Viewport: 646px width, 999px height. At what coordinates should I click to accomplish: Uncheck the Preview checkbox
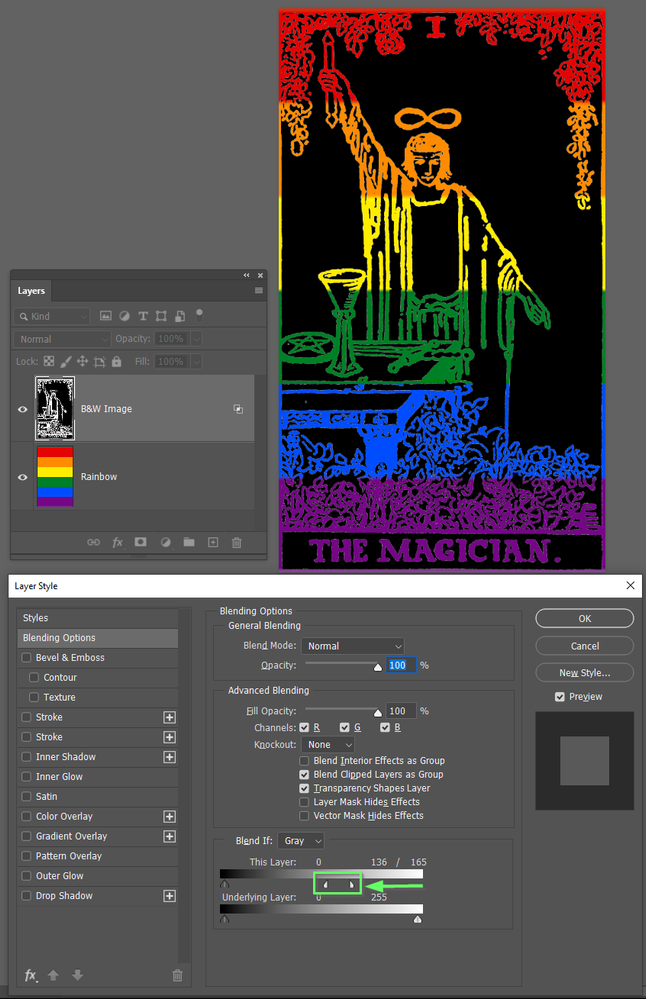[560, 697]
